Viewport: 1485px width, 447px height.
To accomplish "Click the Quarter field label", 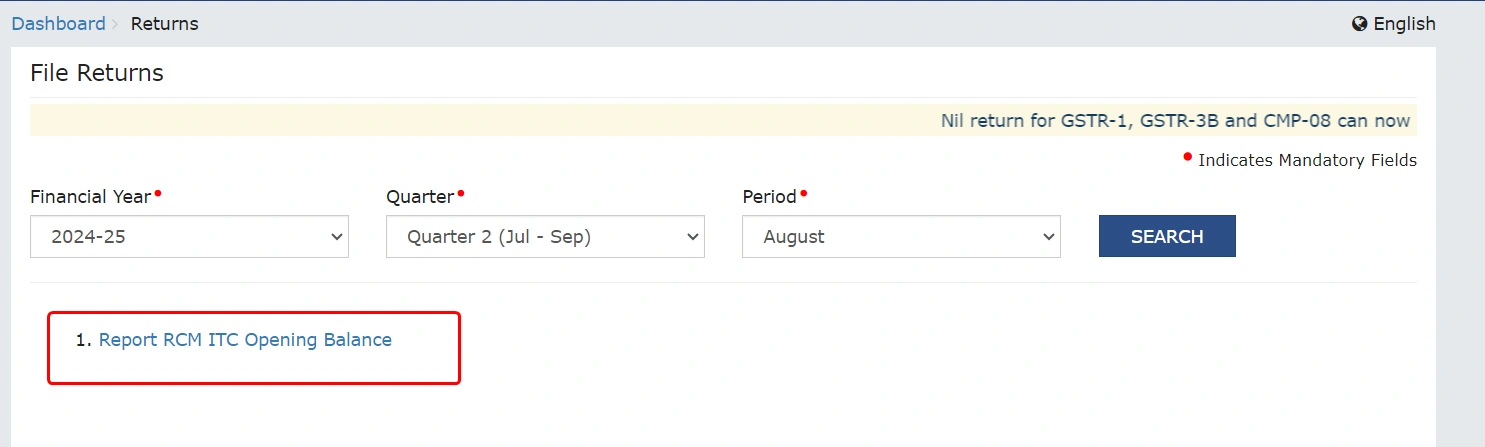I will click(x=420, y=197).
